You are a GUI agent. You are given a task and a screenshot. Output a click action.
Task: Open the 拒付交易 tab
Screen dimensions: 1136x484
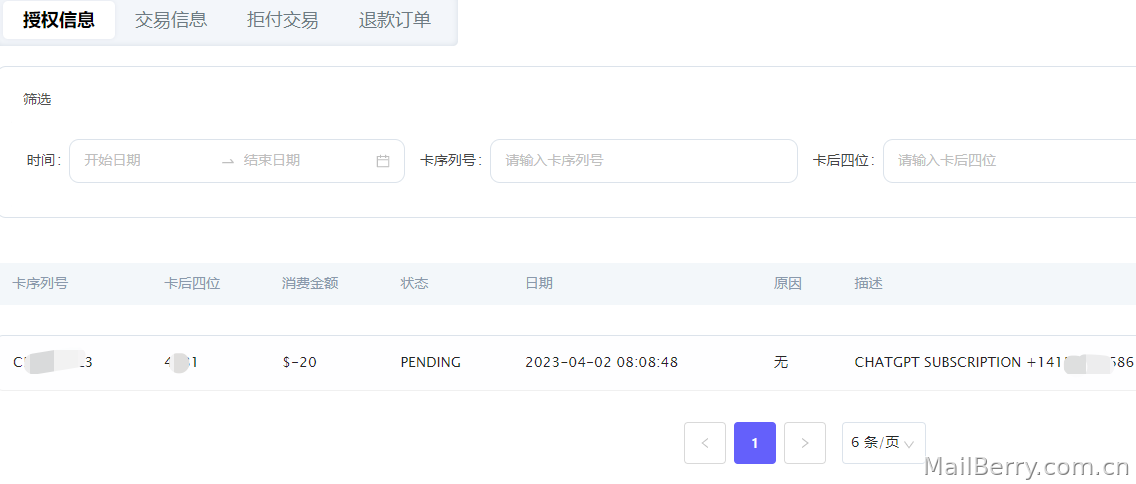(283, 20)
